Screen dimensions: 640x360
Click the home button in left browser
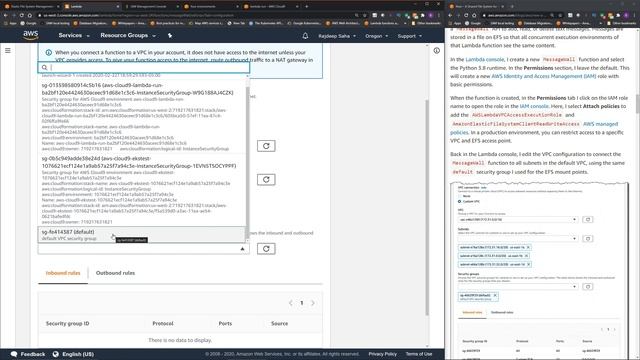29,15
